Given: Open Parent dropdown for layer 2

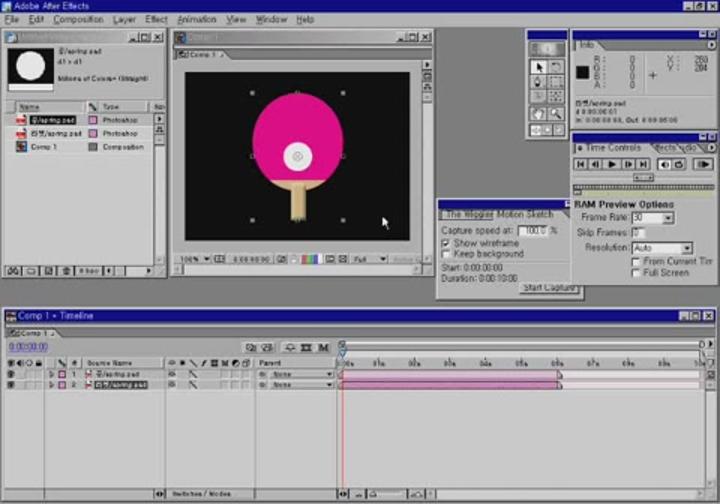Looking at the screenshot, I should pos(301,385).
